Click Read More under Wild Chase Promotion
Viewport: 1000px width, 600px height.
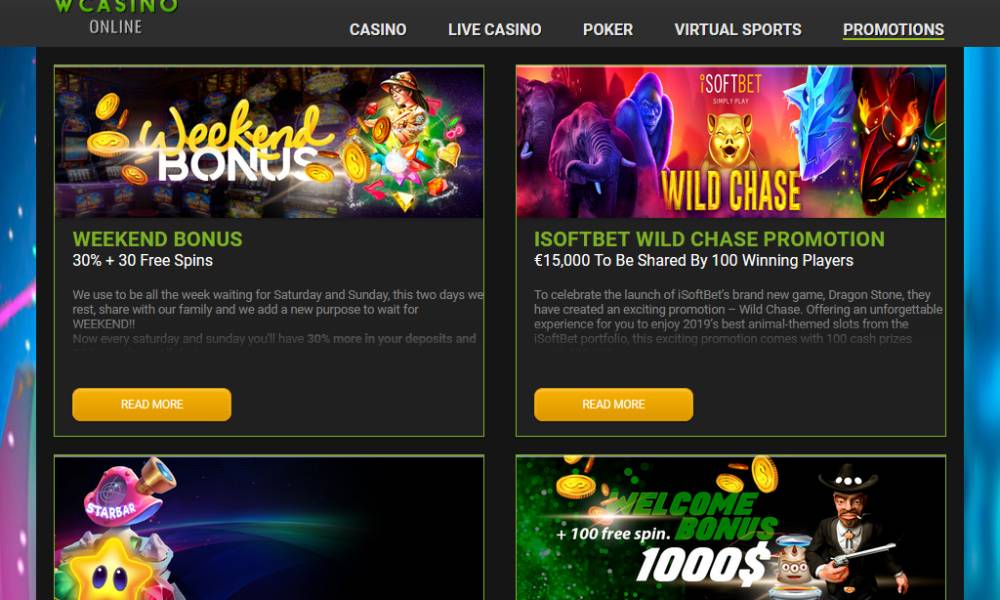click(614, 404)
